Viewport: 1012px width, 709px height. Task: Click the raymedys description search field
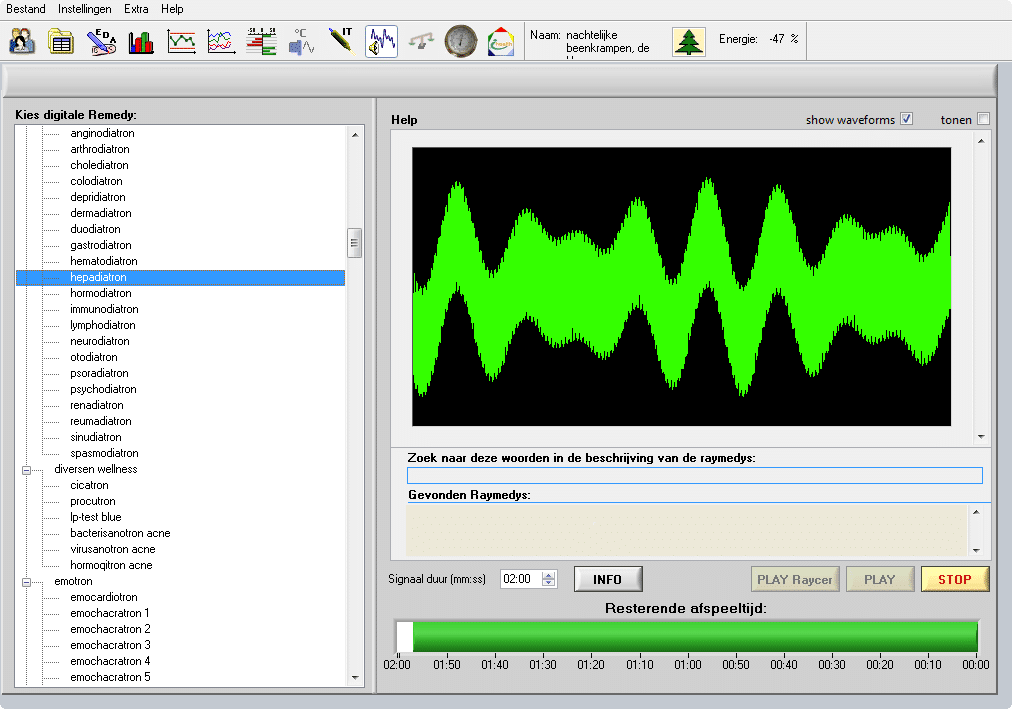tap(694, 476)
